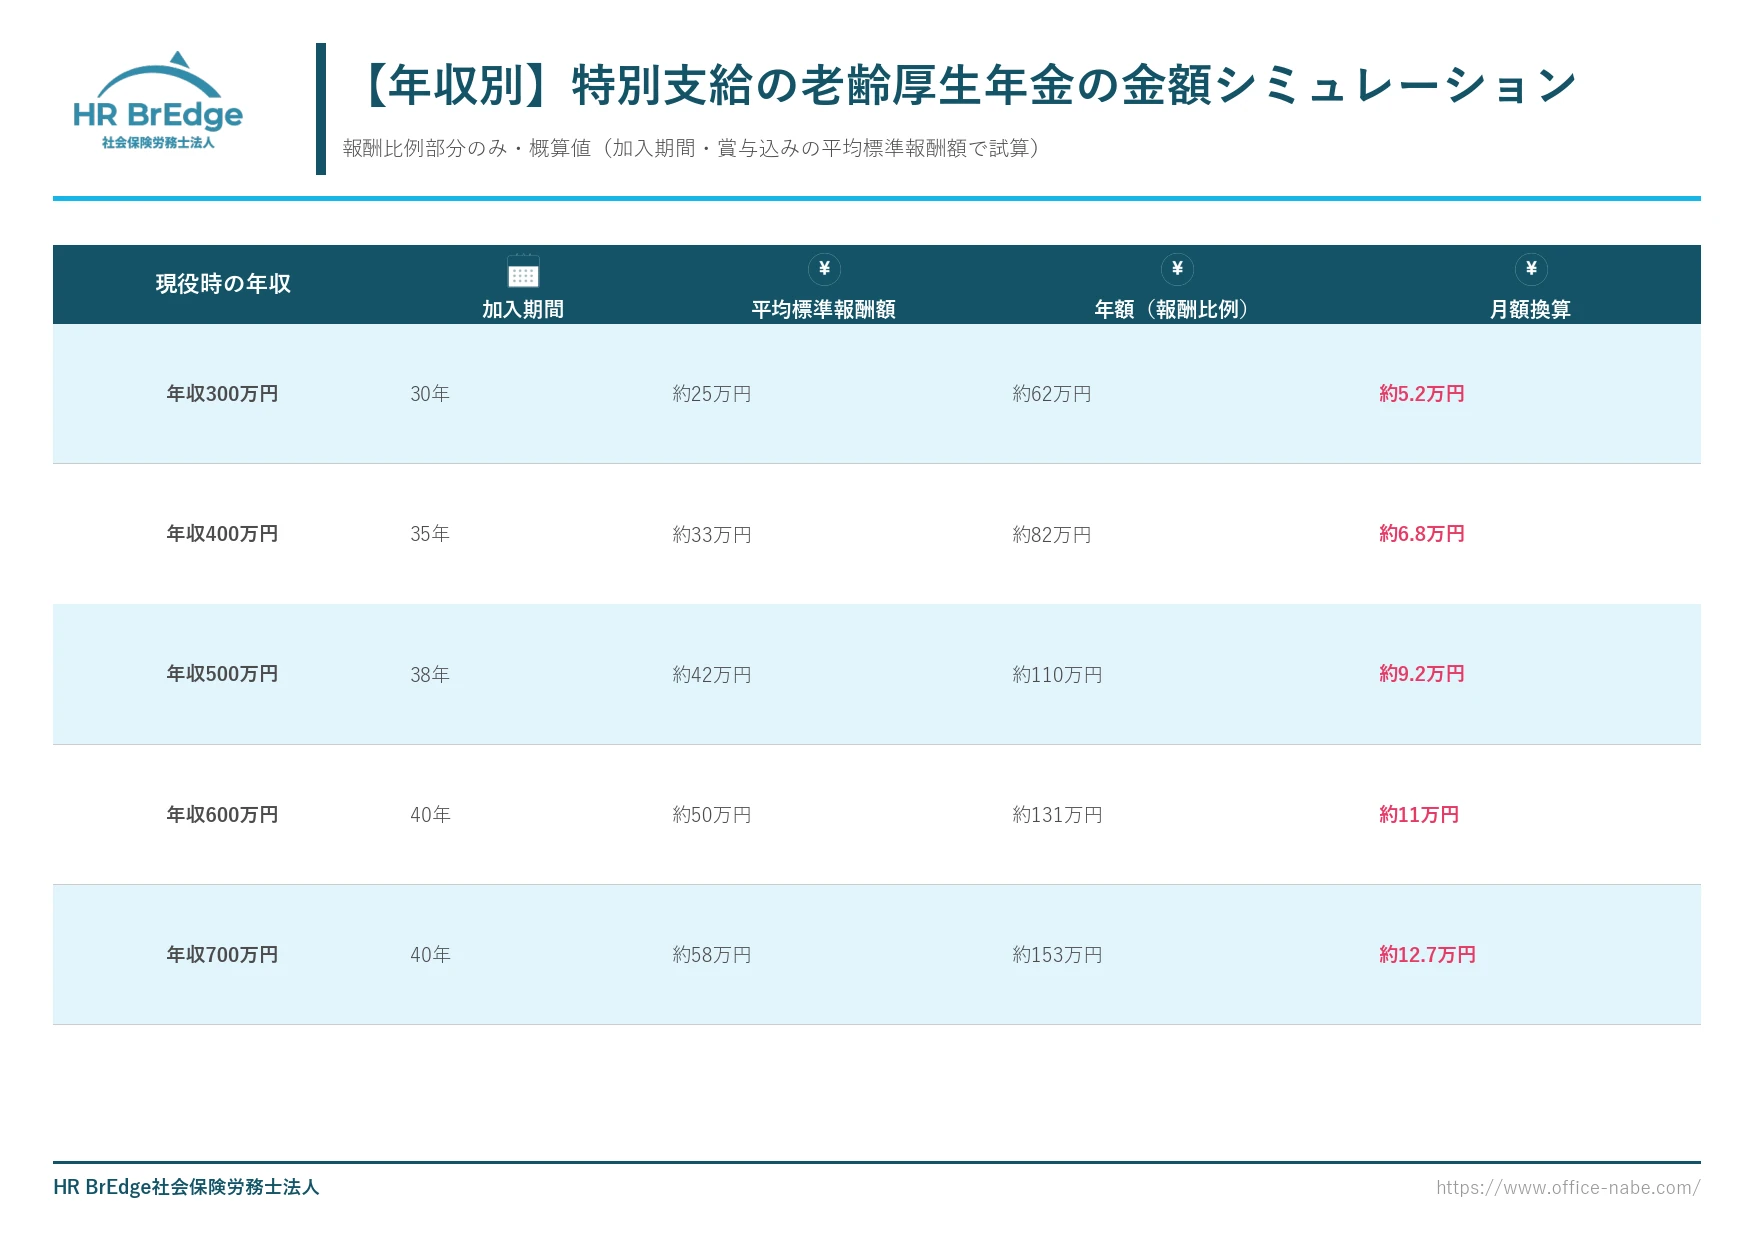
Task: Click the 約25万円 cell
Action: (x=712, y=394)
